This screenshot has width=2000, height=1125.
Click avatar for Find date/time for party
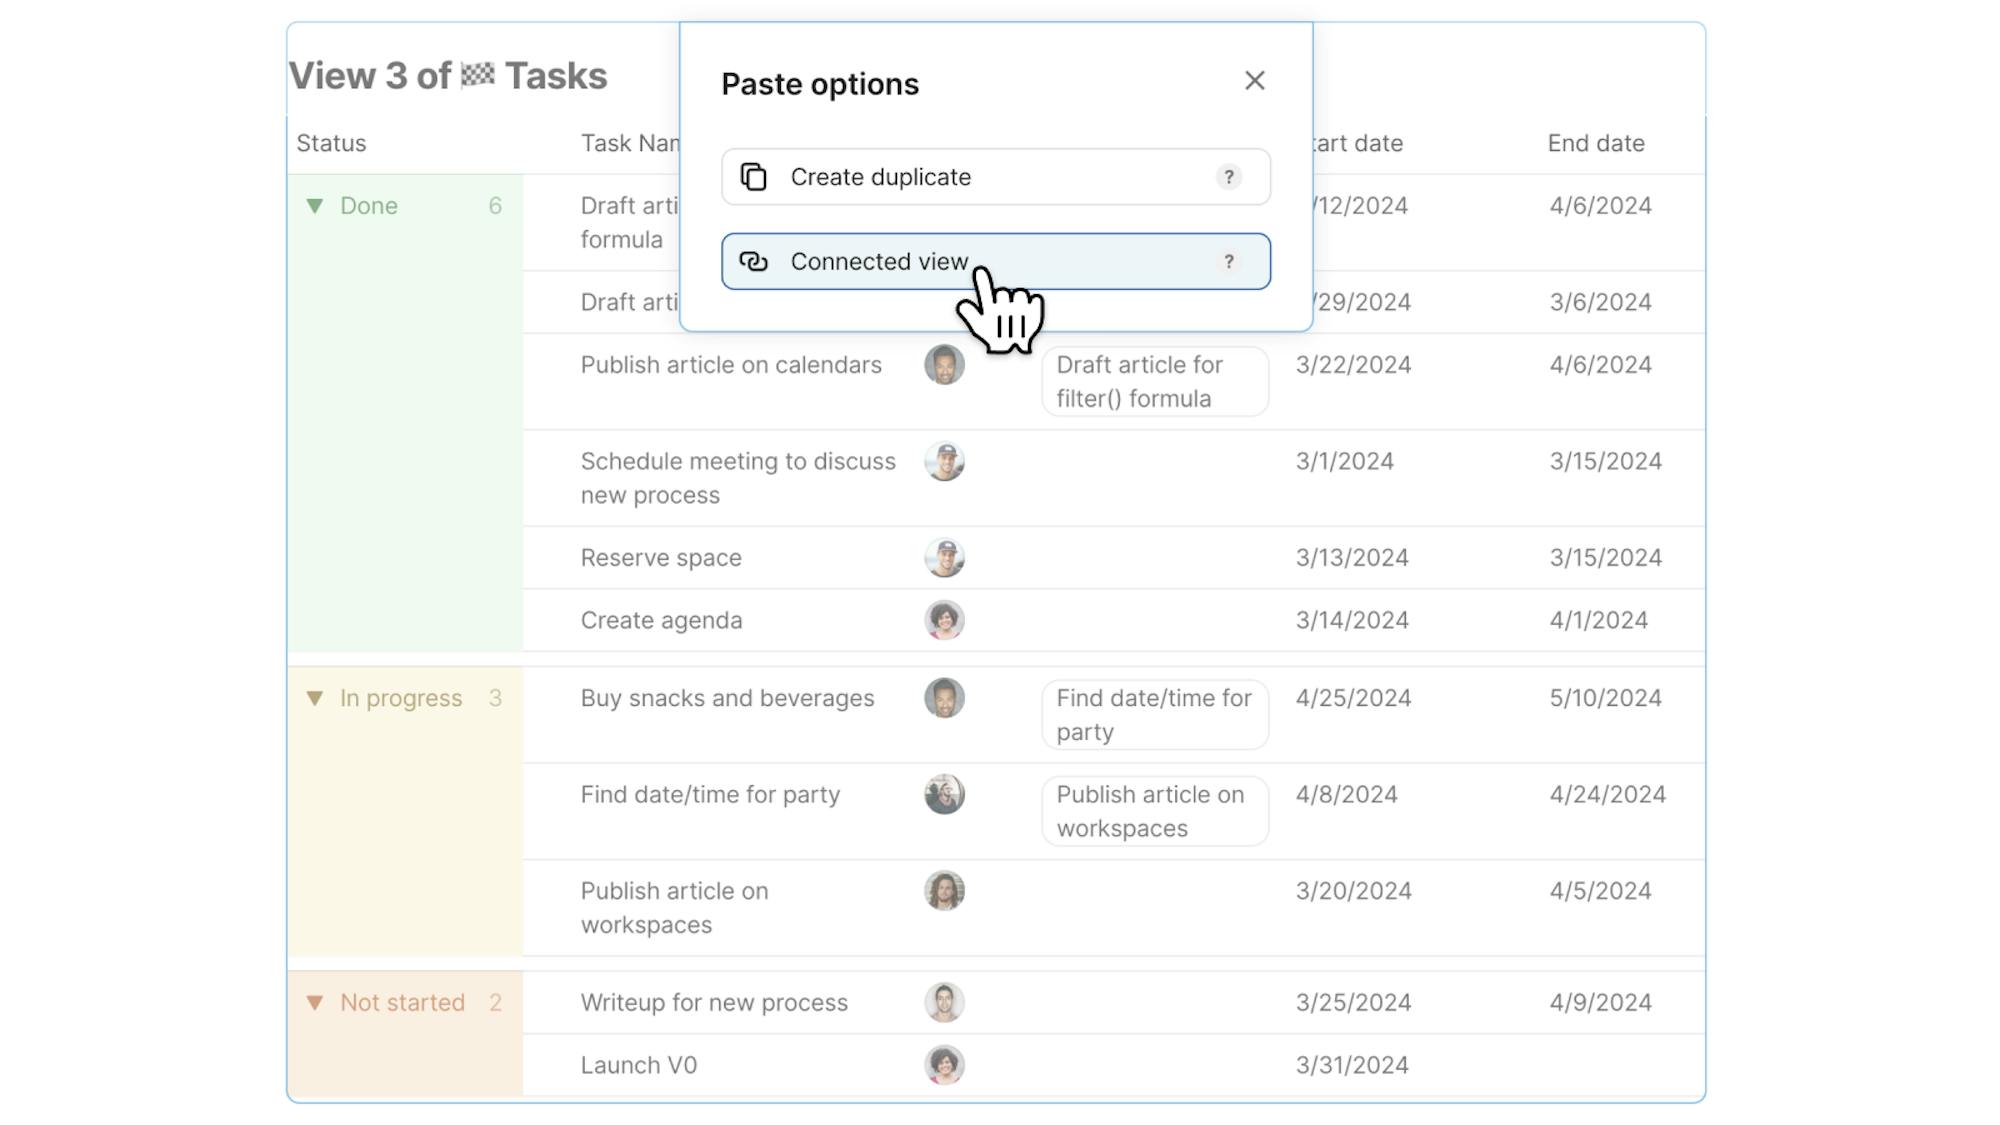(943, 795)
